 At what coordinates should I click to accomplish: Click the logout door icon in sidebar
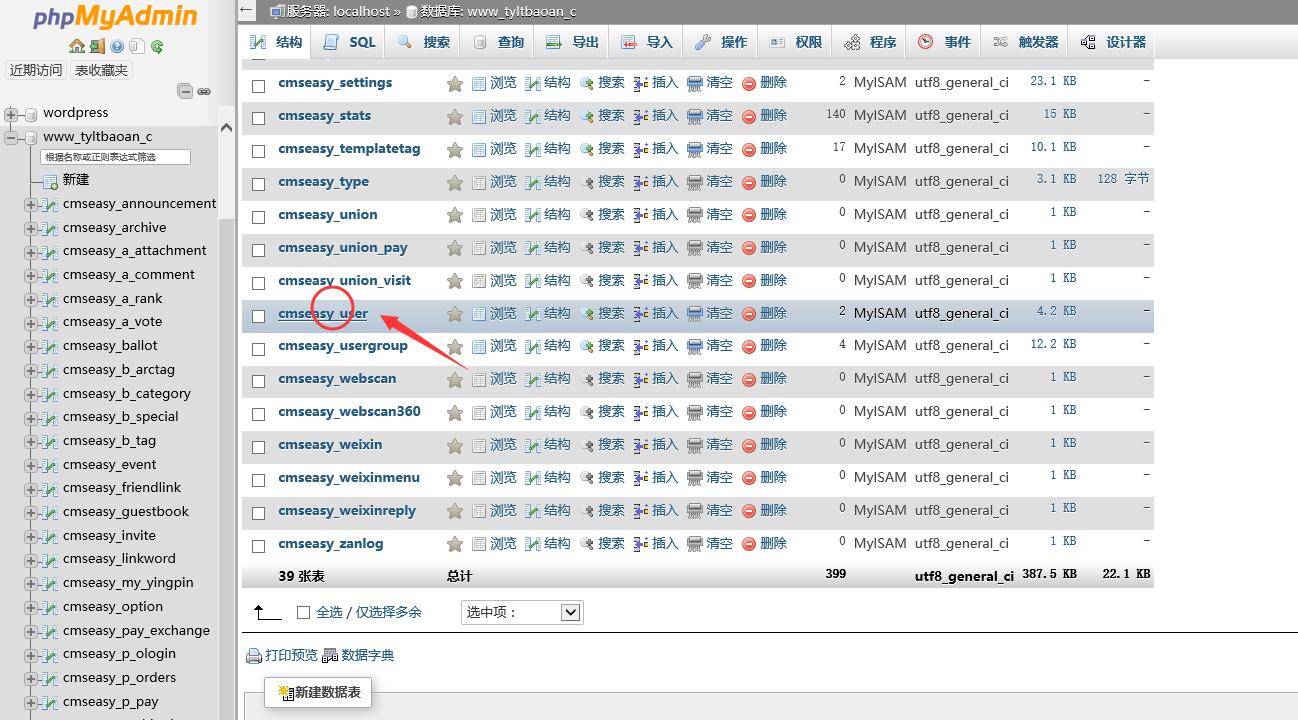[x=97, y=46]
